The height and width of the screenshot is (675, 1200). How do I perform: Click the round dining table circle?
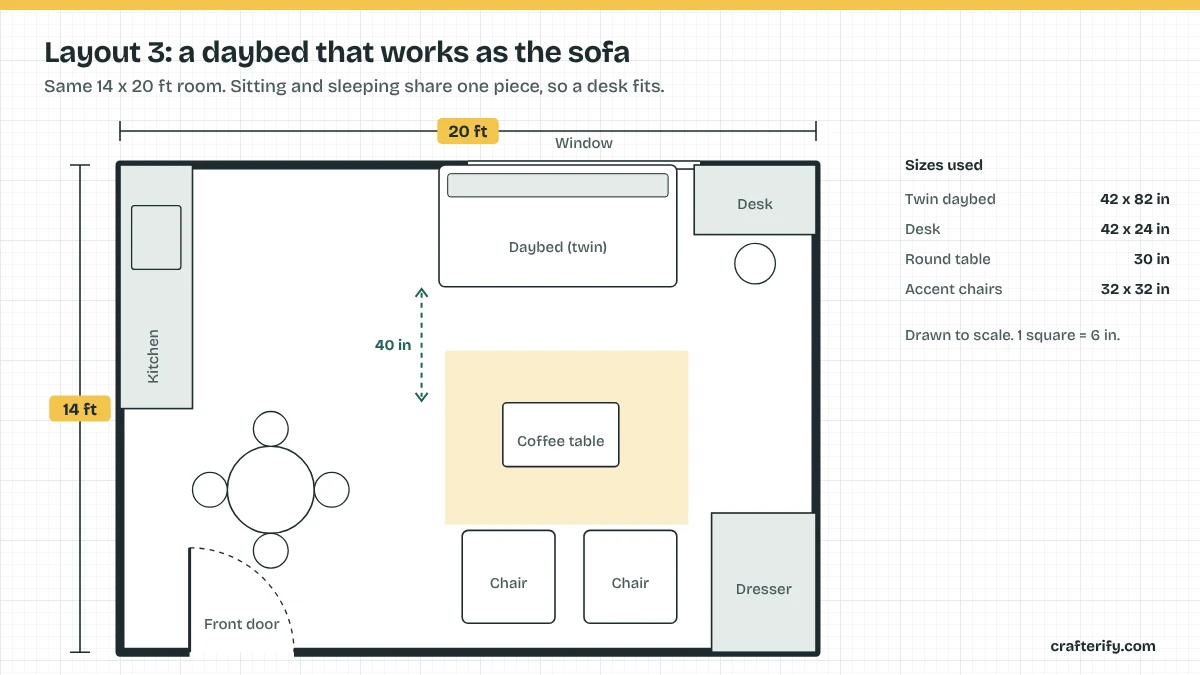271,490
